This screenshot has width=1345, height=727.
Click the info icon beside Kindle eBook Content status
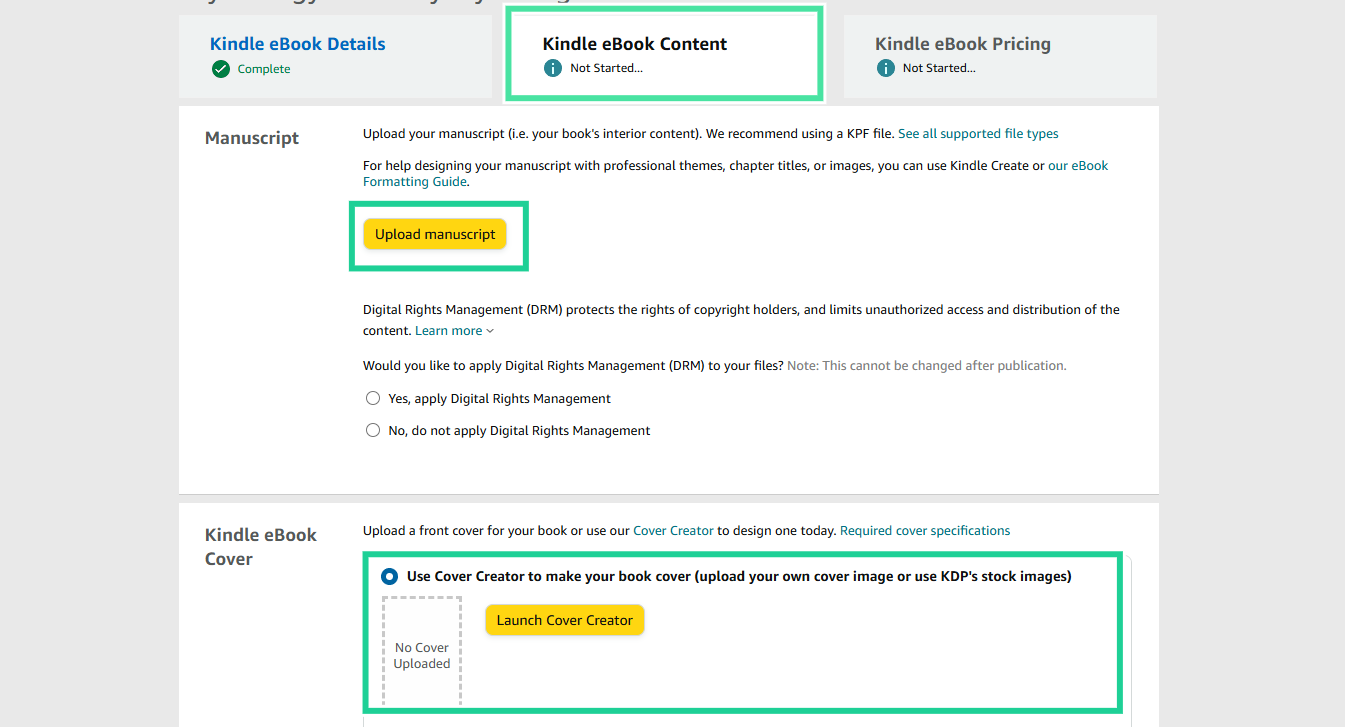553,68
